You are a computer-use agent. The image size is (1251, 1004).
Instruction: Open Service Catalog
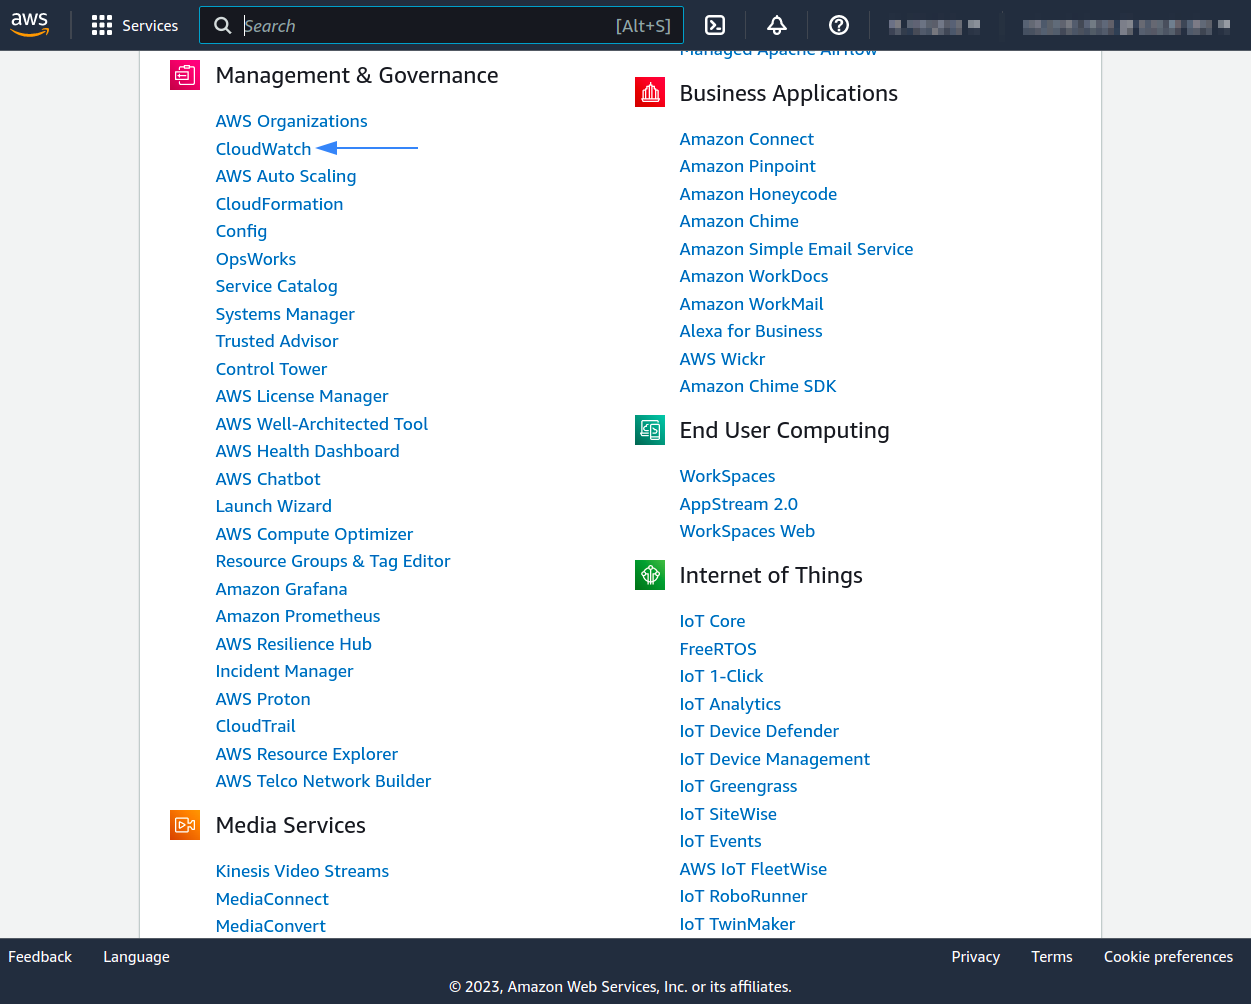pos(276,286)
